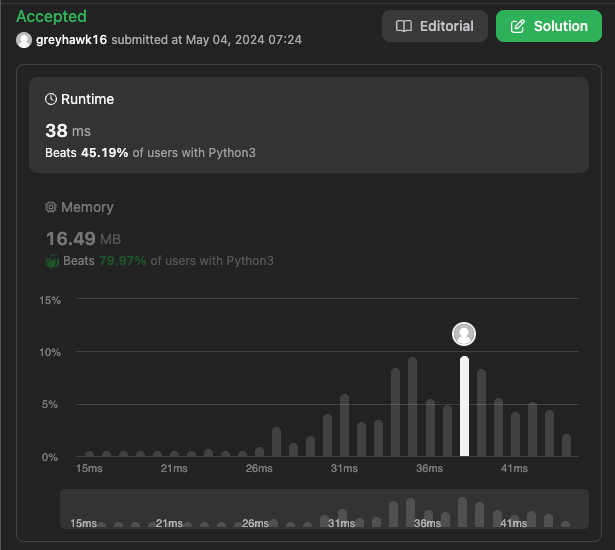Open the Editorial button
615x550 pixels.
pyautogui.click(x=435, y=26)
